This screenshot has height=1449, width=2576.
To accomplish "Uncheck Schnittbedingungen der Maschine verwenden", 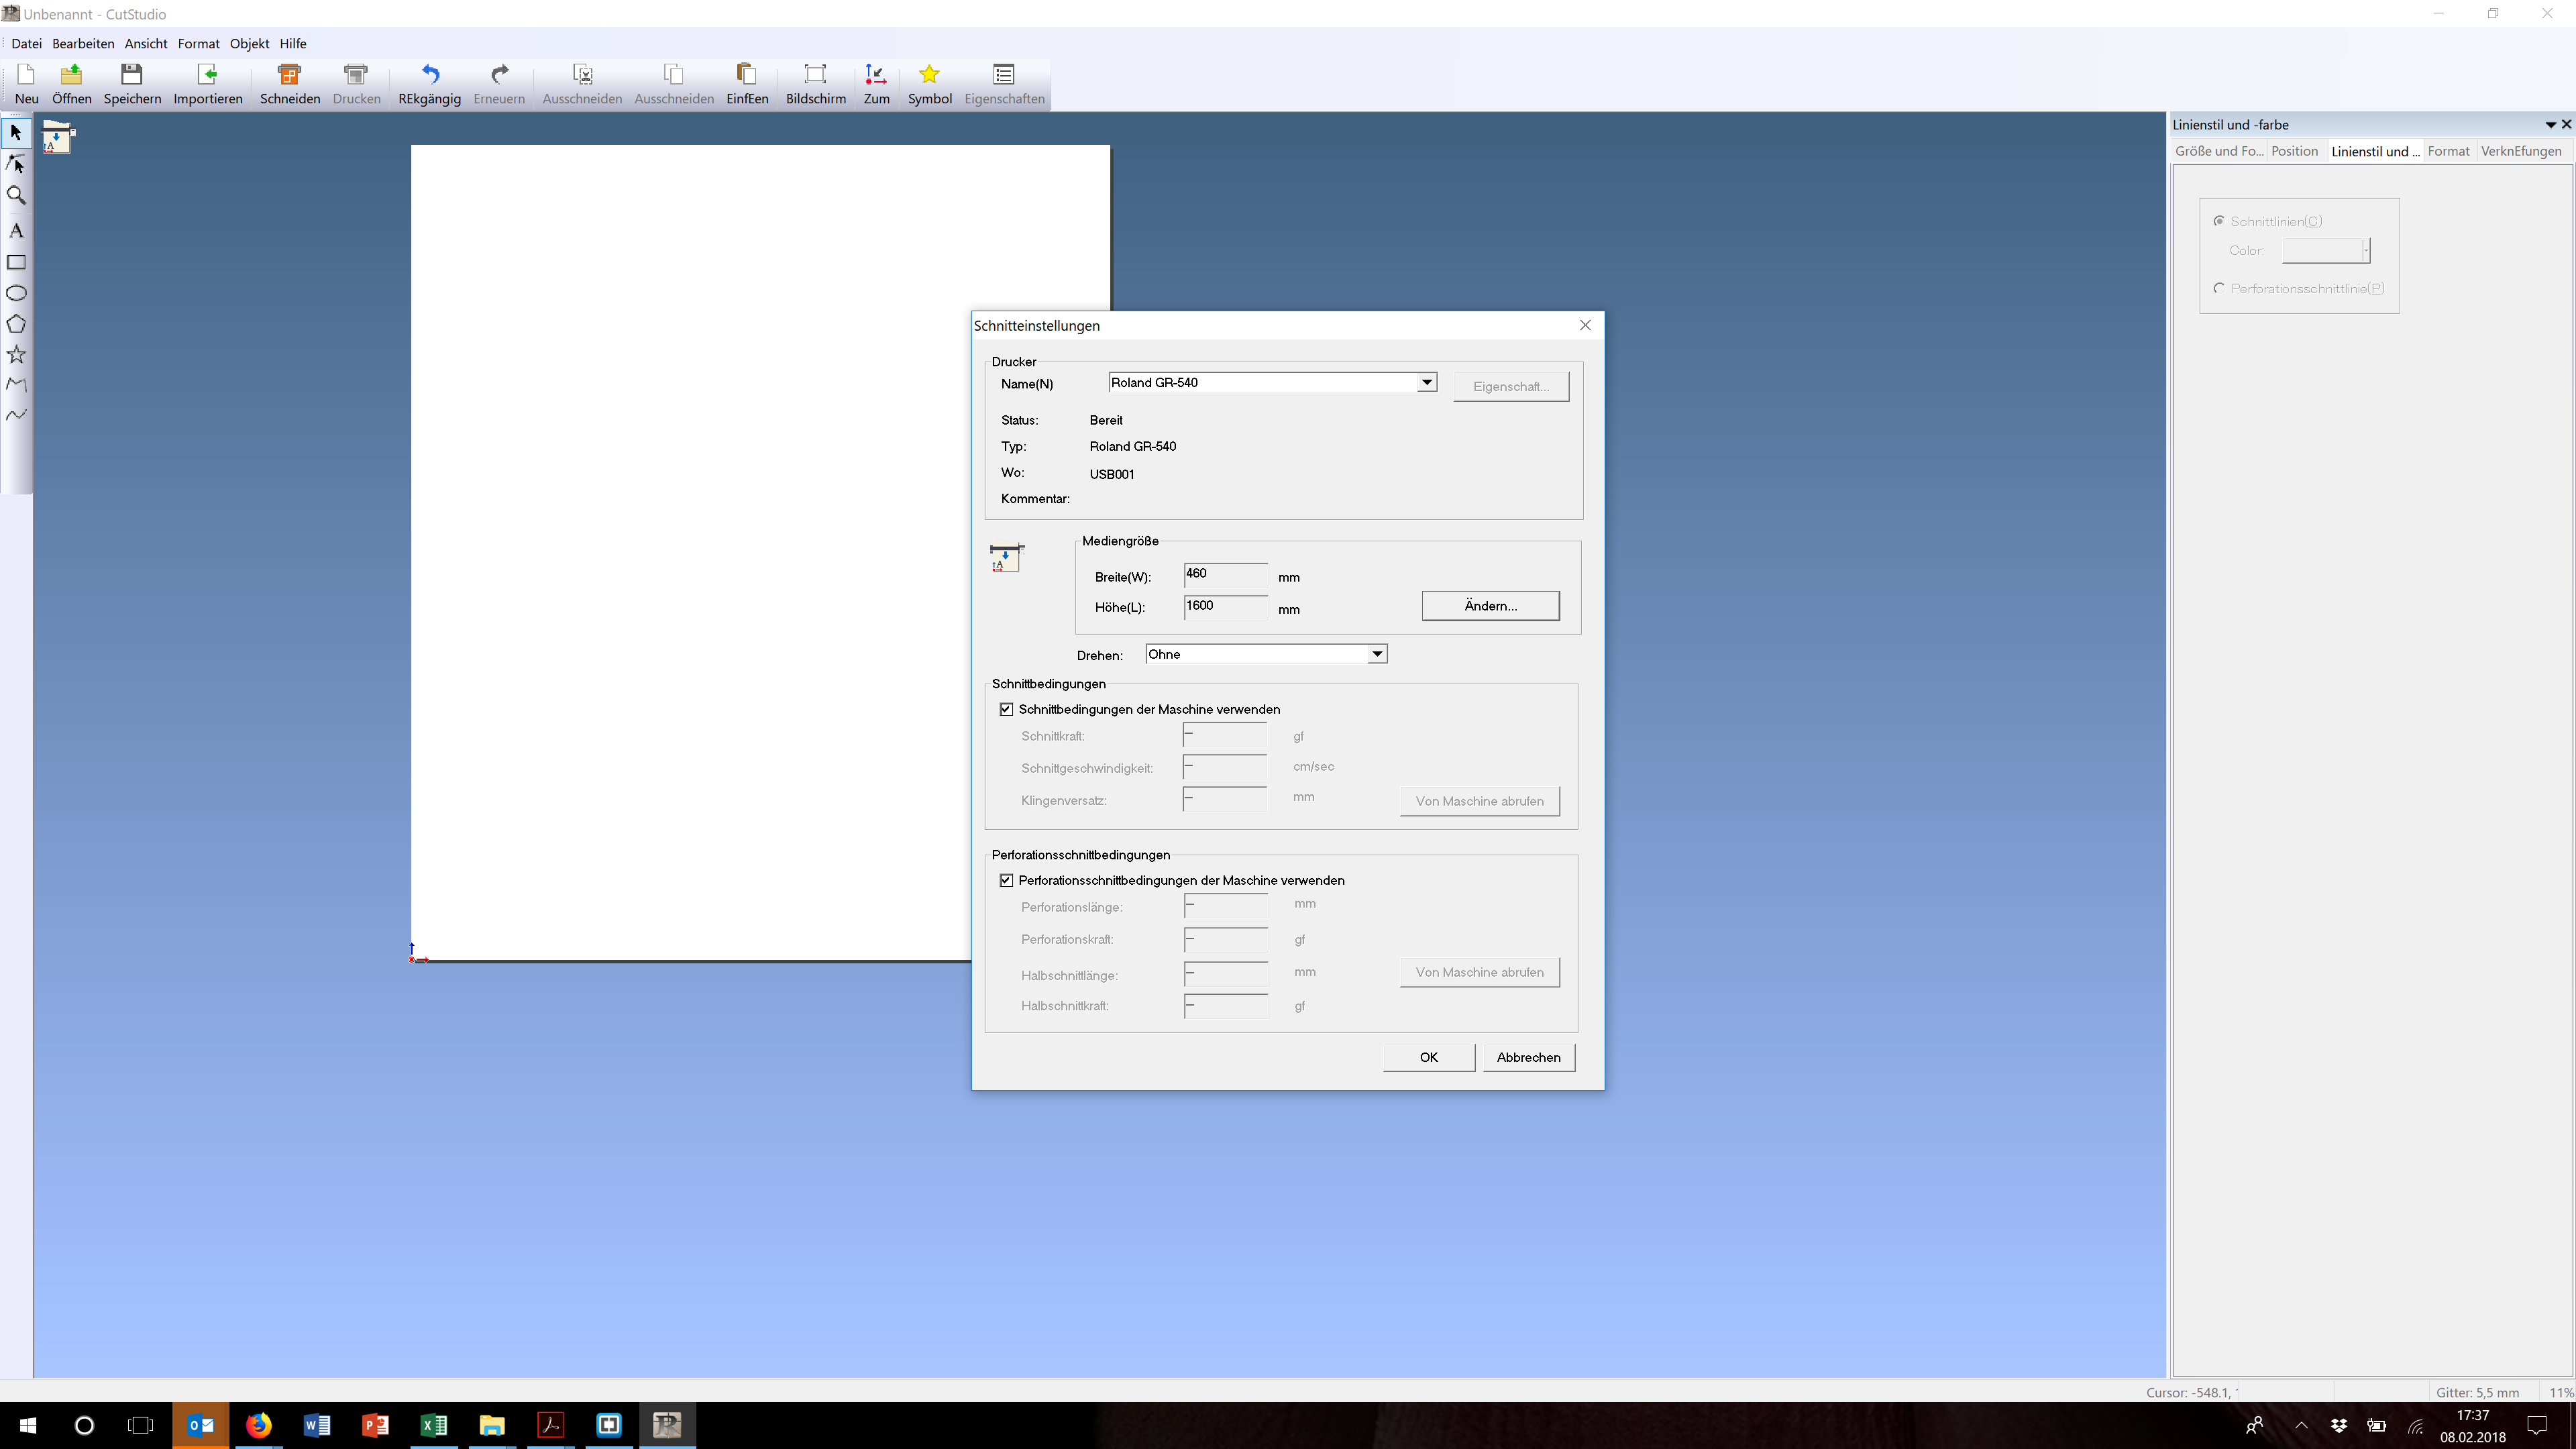I will click(x=1006, y=709).
